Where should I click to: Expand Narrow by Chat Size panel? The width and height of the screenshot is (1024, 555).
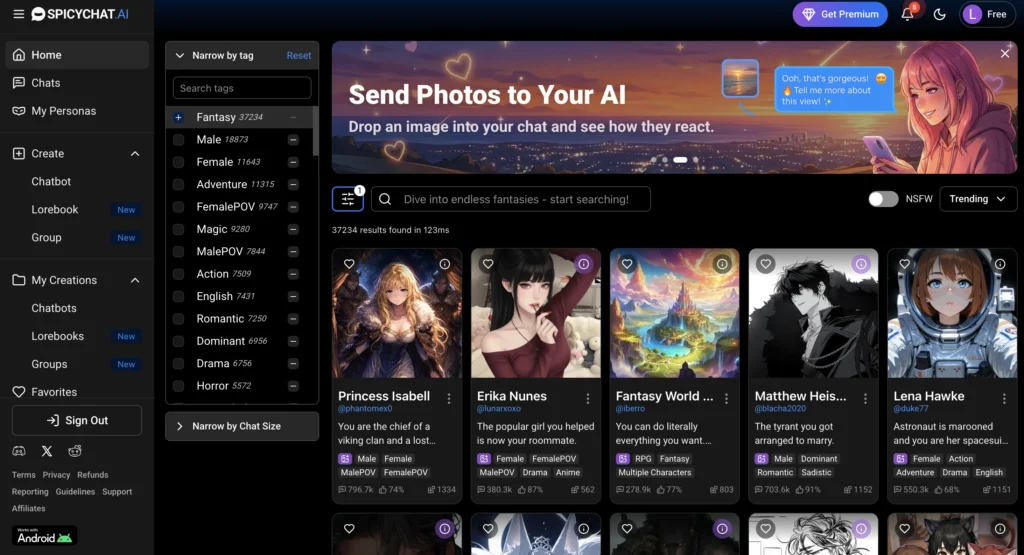(242, 426)
